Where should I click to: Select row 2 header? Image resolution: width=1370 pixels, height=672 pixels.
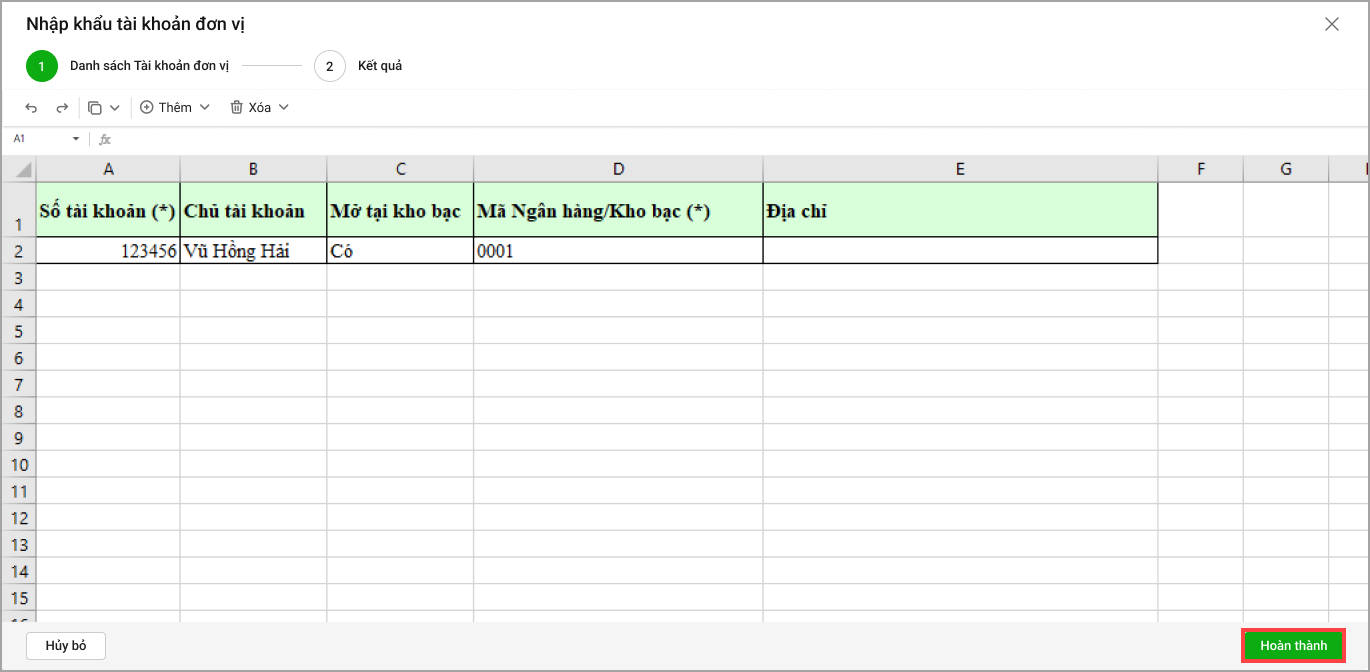[18, 251]
